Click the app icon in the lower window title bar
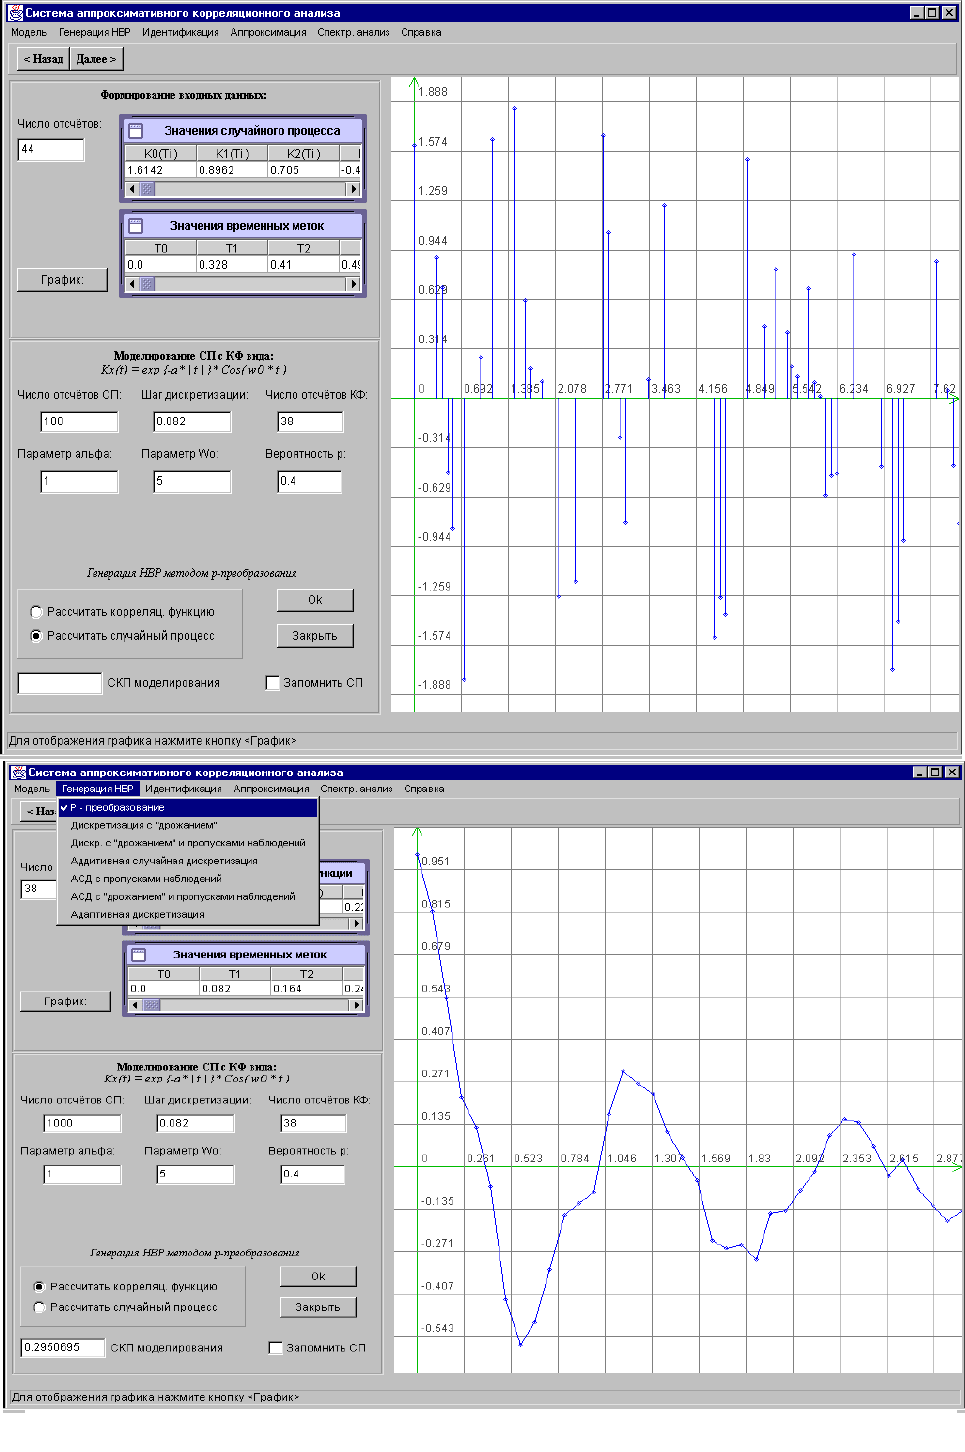The height and width of the screenshot is (1452, 965). 18,772
